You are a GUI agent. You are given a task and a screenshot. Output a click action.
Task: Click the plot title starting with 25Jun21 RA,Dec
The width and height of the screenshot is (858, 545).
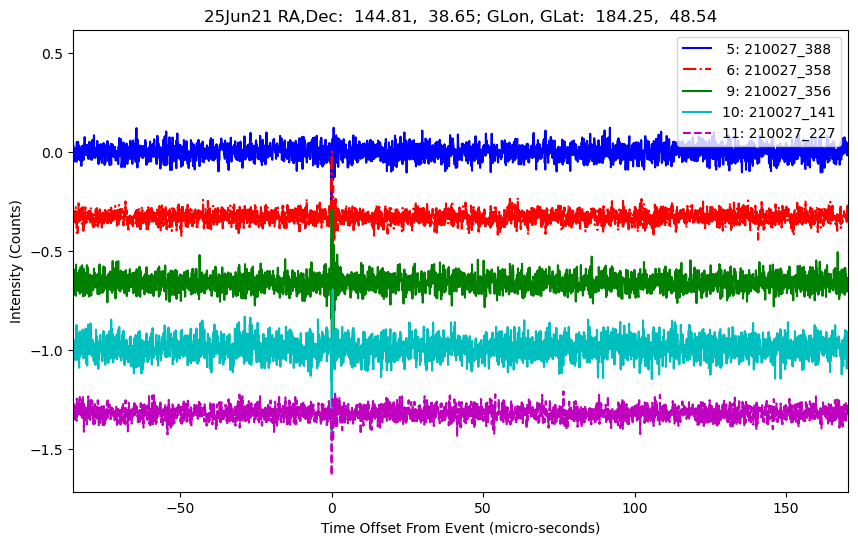pyautogui.click(x=460, y=16)
